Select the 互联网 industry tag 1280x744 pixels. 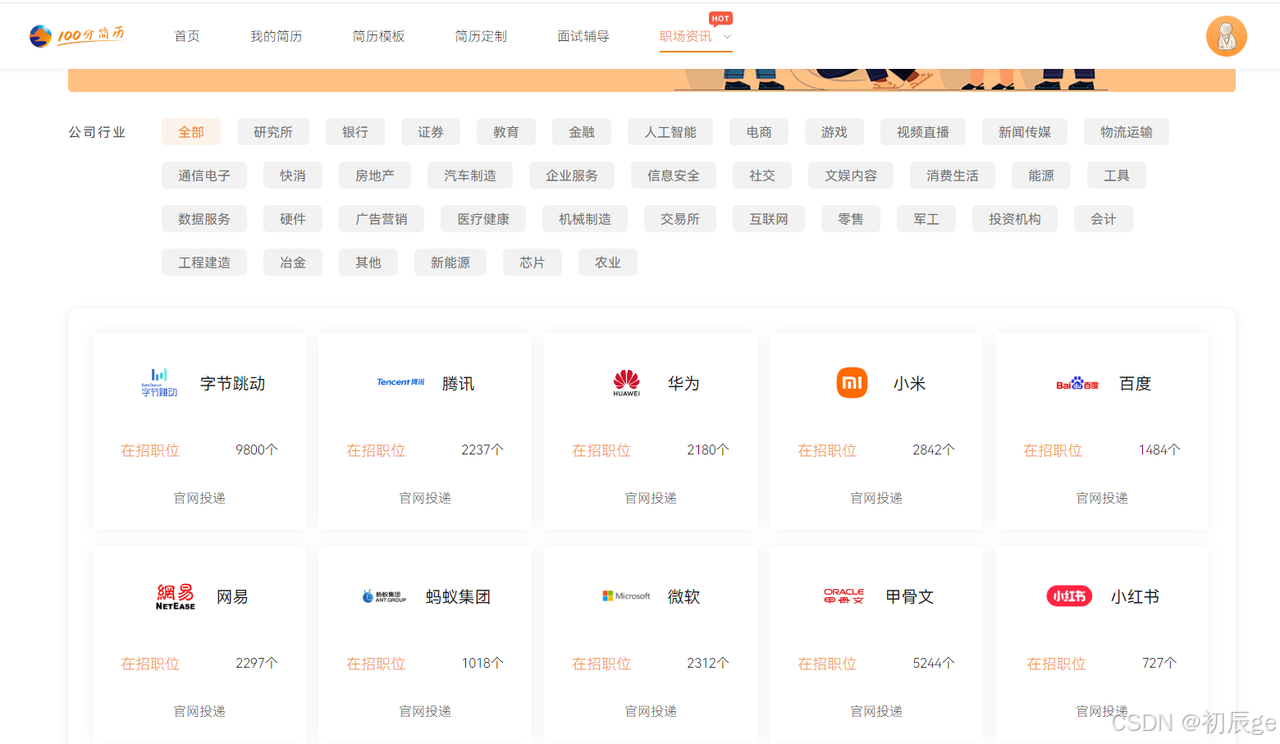click(x=769, y=219)
